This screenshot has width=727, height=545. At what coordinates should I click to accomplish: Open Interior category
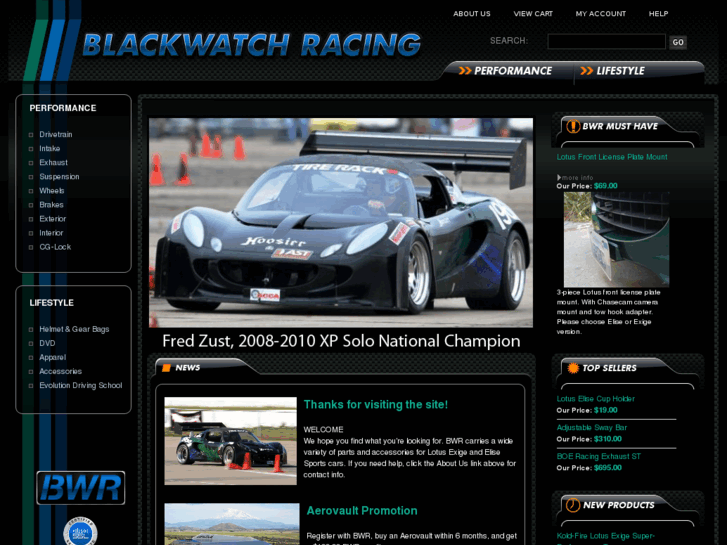tap(51, 233)
